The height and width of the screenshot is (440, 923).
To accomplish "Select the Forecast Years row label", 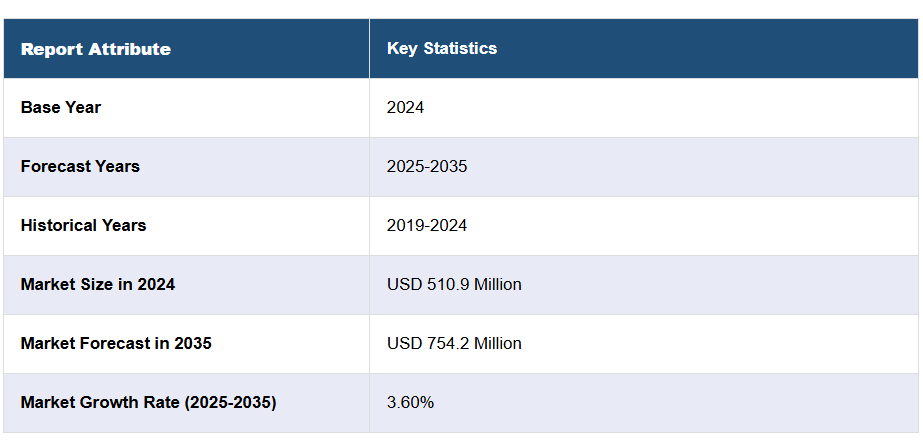I will (x=80, y=166).
